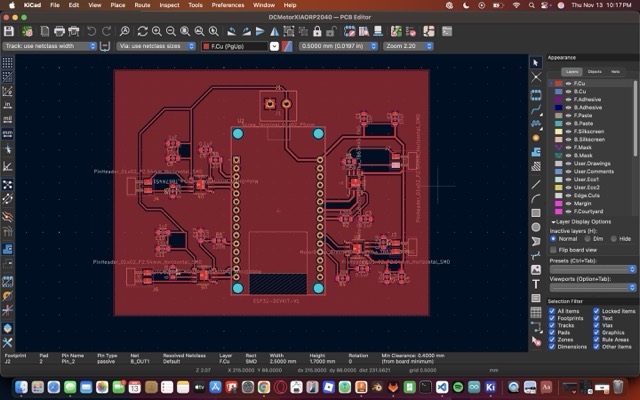Click the Undo arrow icon
The width and height of the screenshot is (640, 400).
pos(91,31)
